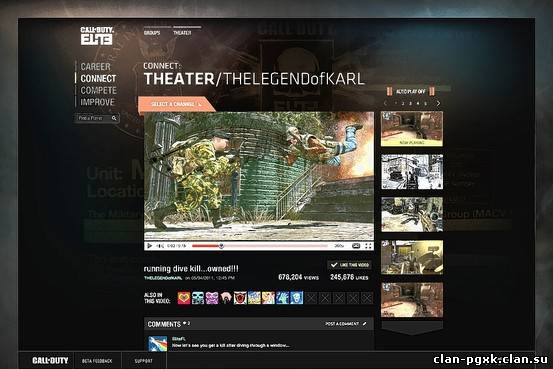
Task: Open the Compete section in the sidebar
Action: click(98, 90)
